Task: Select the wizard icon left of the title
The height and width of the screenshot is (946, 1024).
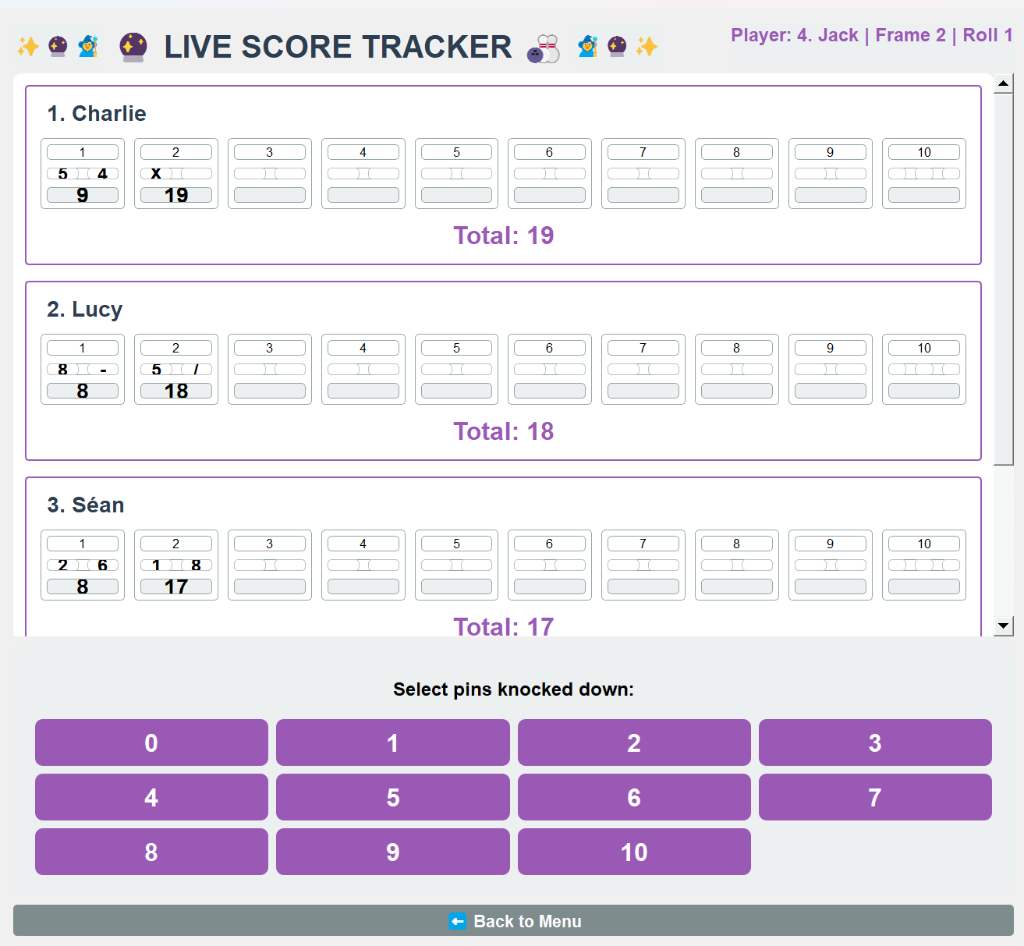Action: 88,46
